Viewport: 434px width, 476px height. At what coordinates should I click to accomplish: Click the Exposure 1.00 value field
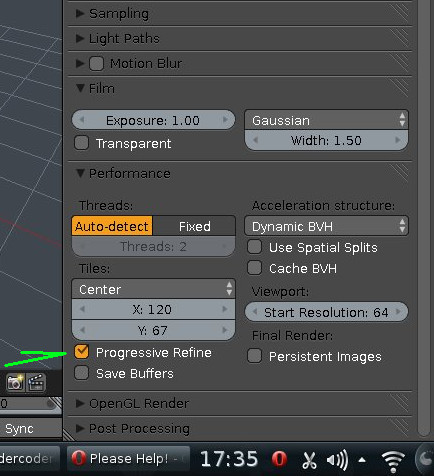(x=153, y=120)
